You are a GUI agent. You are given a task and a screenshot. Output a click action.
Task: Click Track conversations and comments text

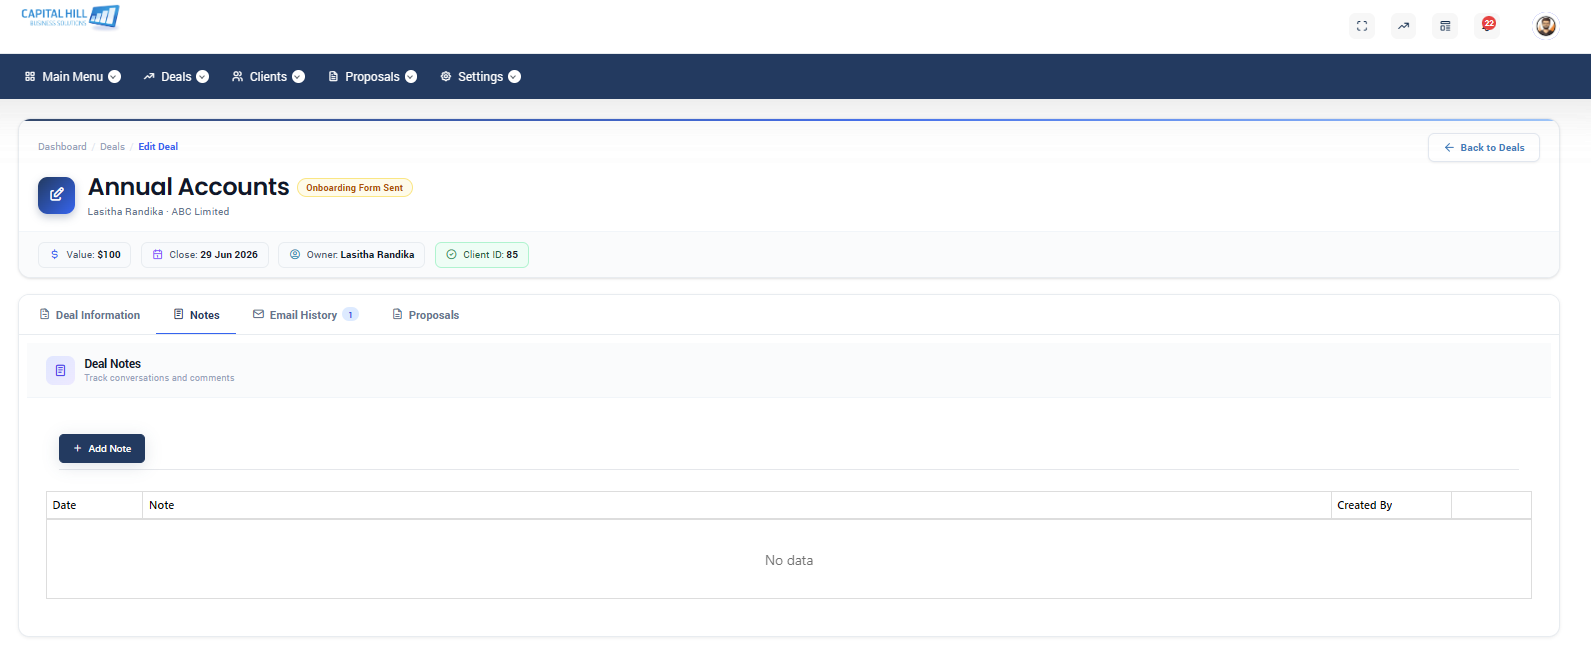point(159,378)
